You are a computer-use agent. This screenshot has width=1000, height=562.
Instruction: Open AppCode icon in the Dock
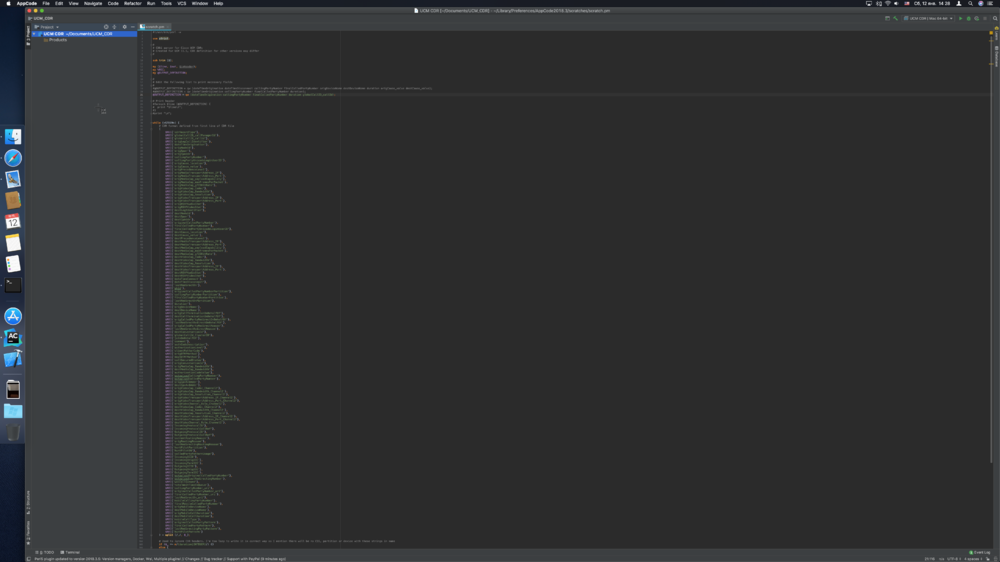13,337
